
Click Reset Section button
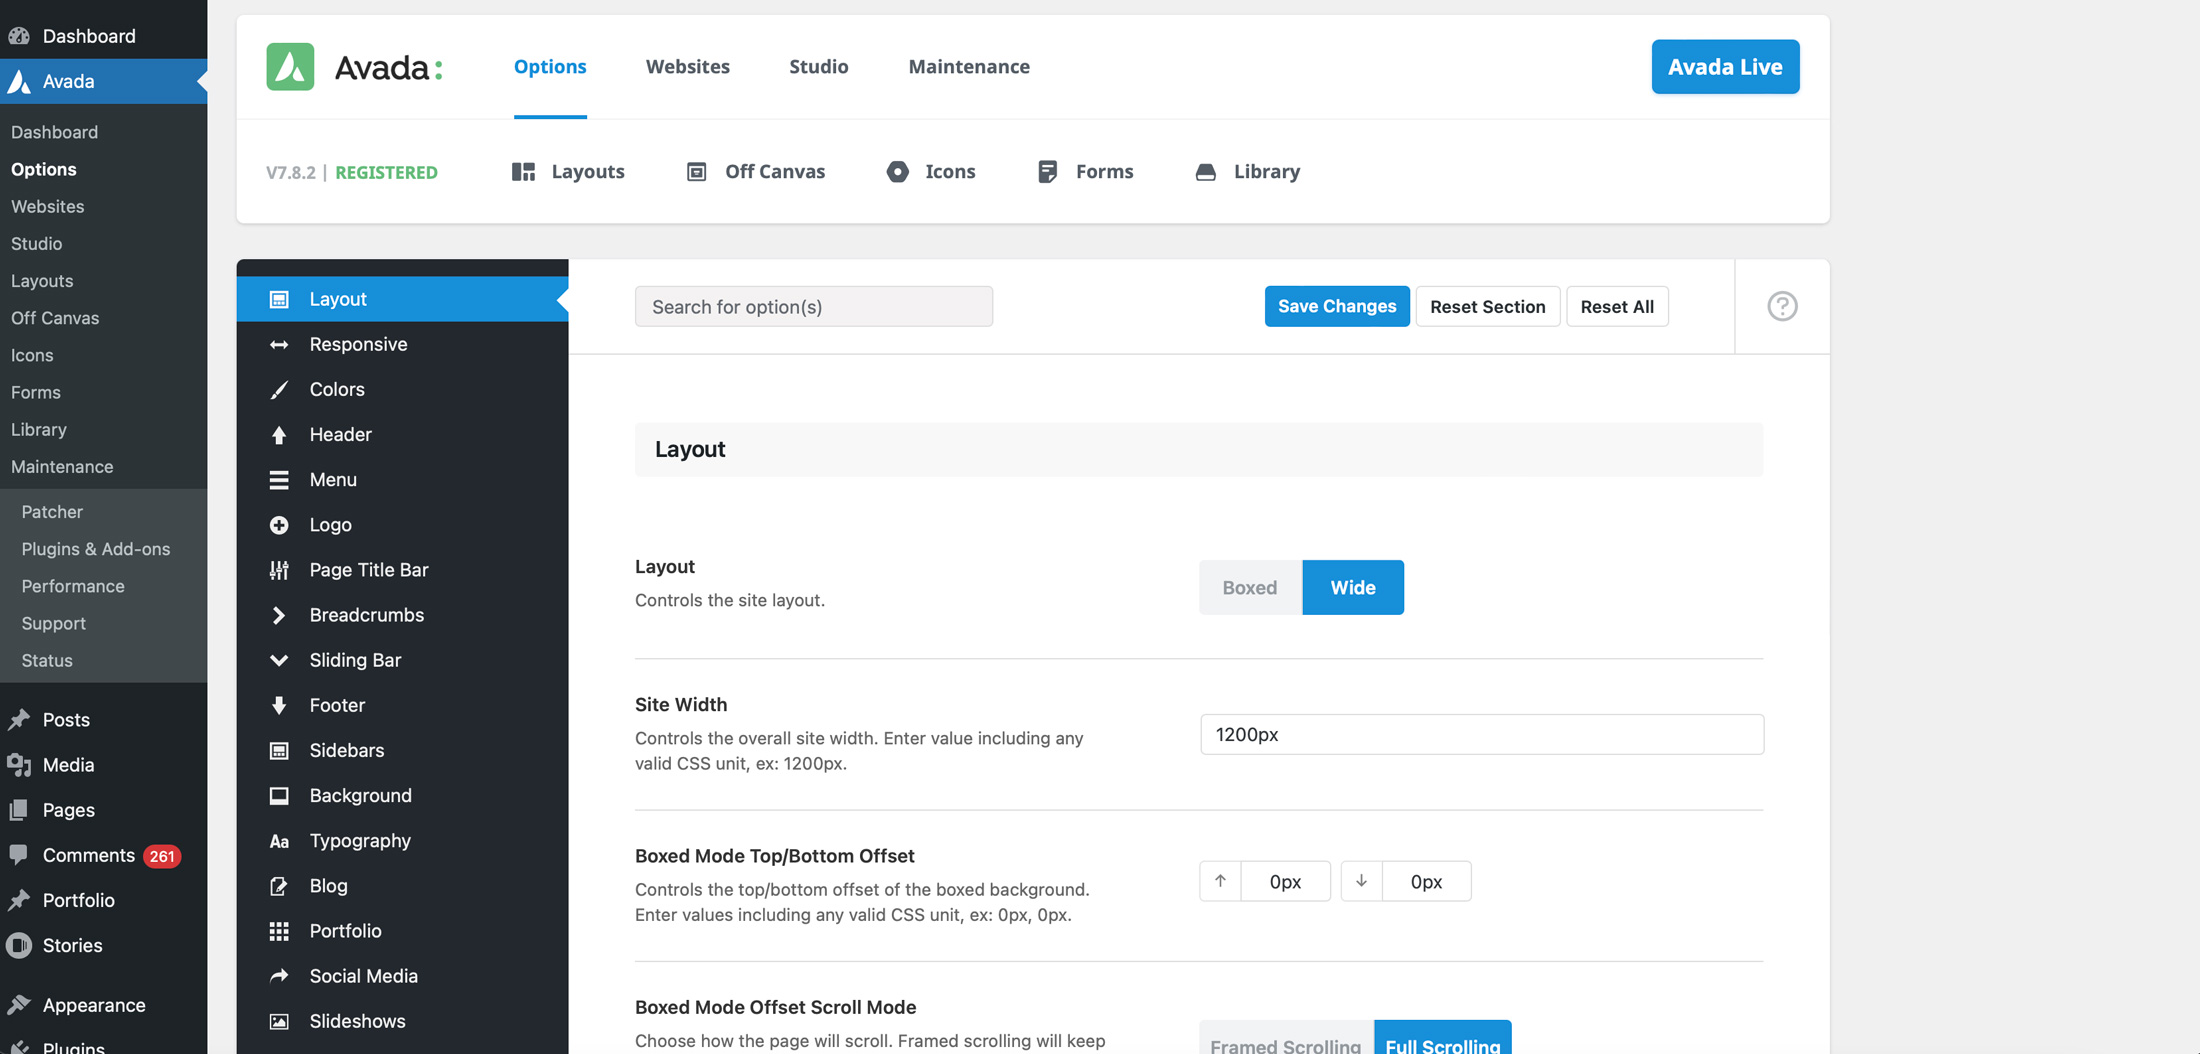point(1488,306)
